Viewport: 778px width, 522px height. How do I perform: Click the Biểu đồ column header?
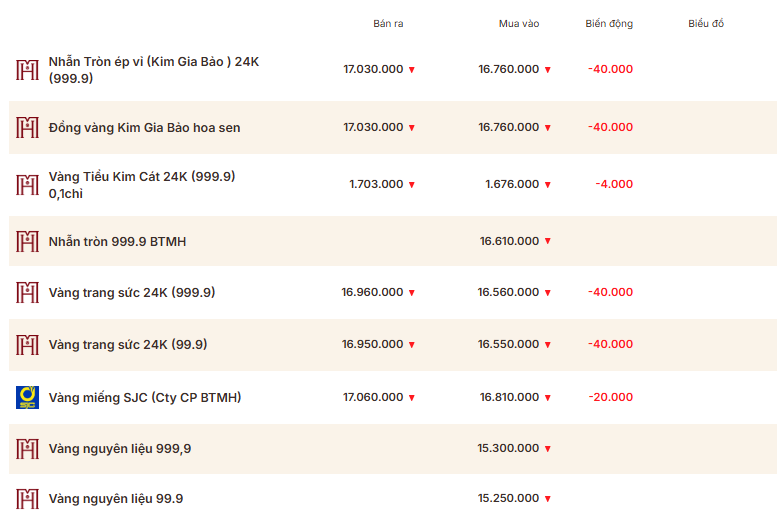coord(706,23)
